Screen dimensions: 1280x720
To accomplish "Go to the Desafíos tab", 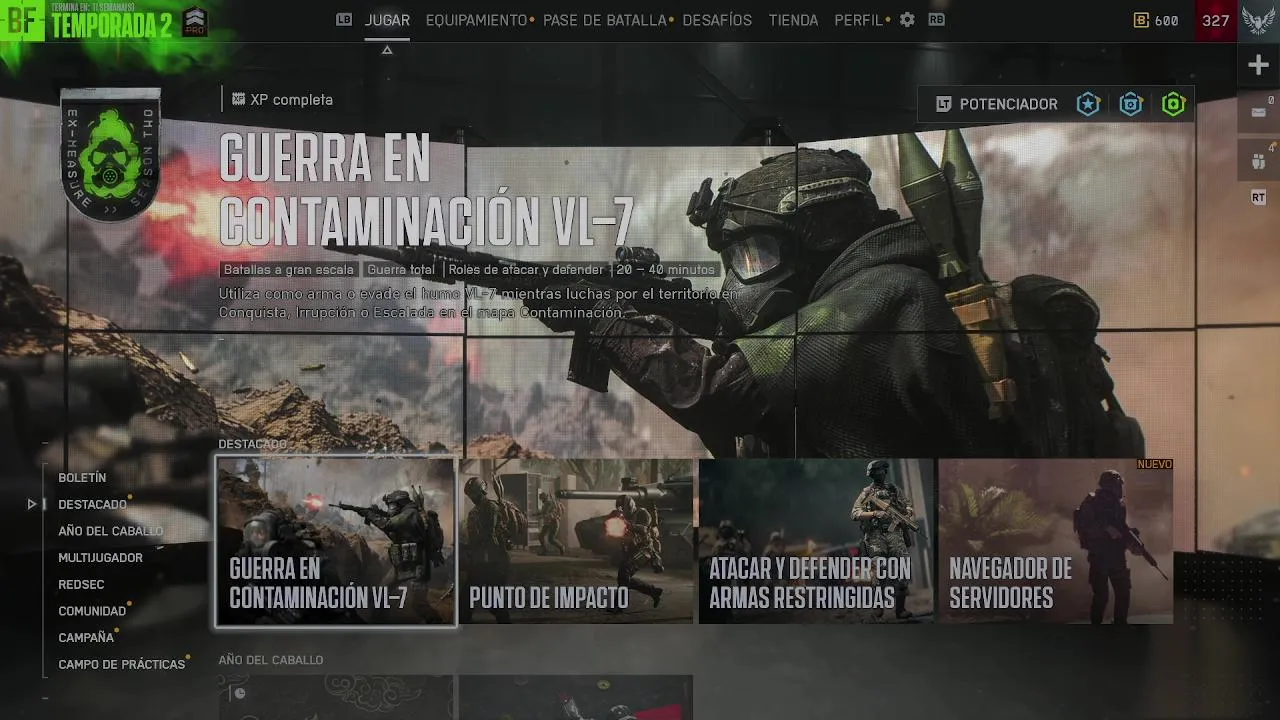I will point(717,20).
